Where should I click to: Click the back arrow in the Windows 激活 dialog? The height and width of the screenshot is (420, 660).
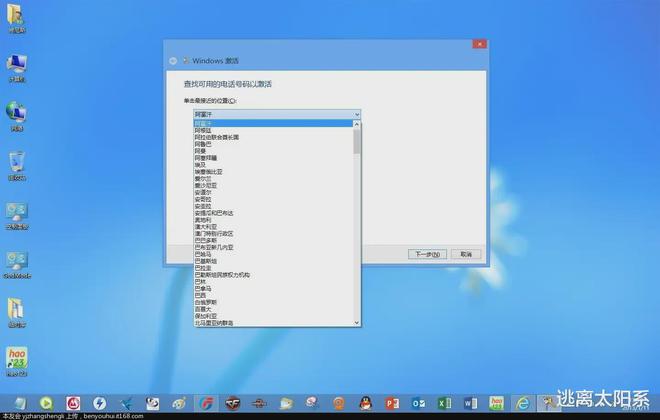coord(173,61)
